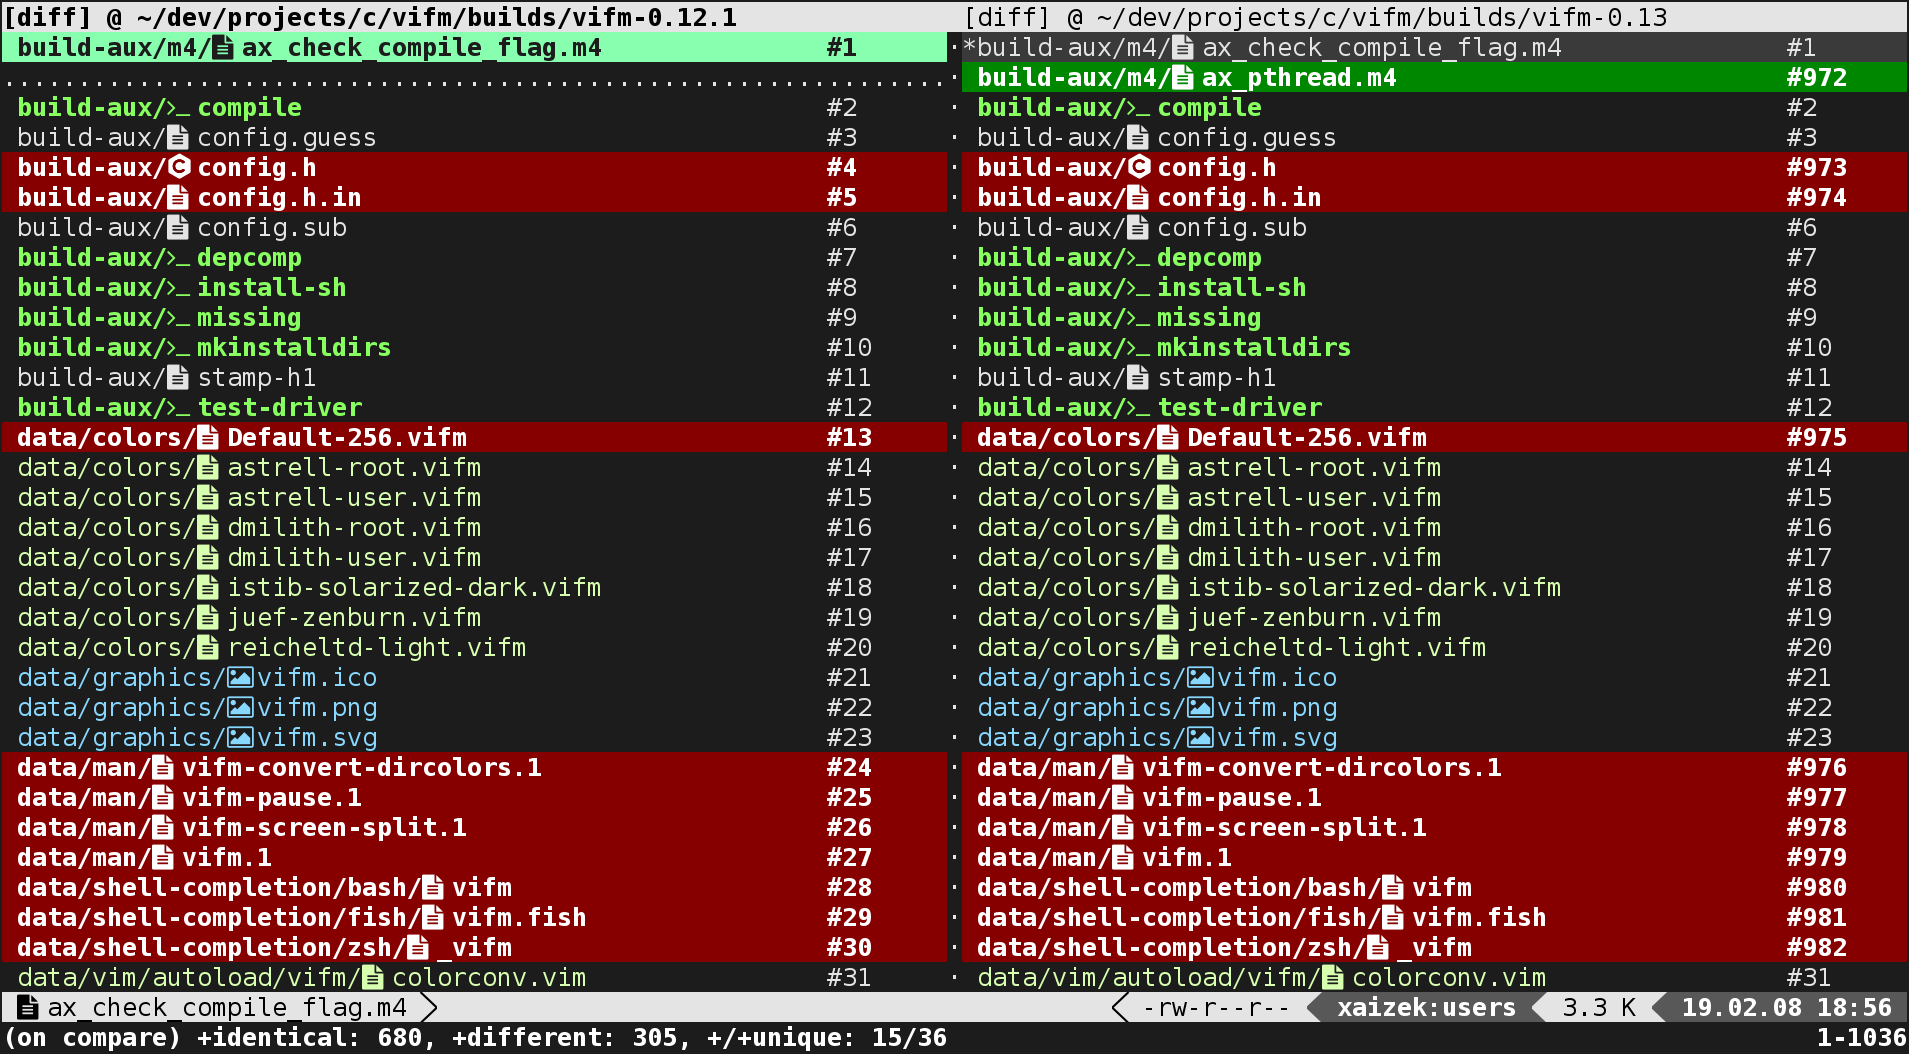Image resolution: width=1909 pixels, height=1054 pixels.
Task: Click the shell script icon before compile in left pane
Action: click(178, 108)
